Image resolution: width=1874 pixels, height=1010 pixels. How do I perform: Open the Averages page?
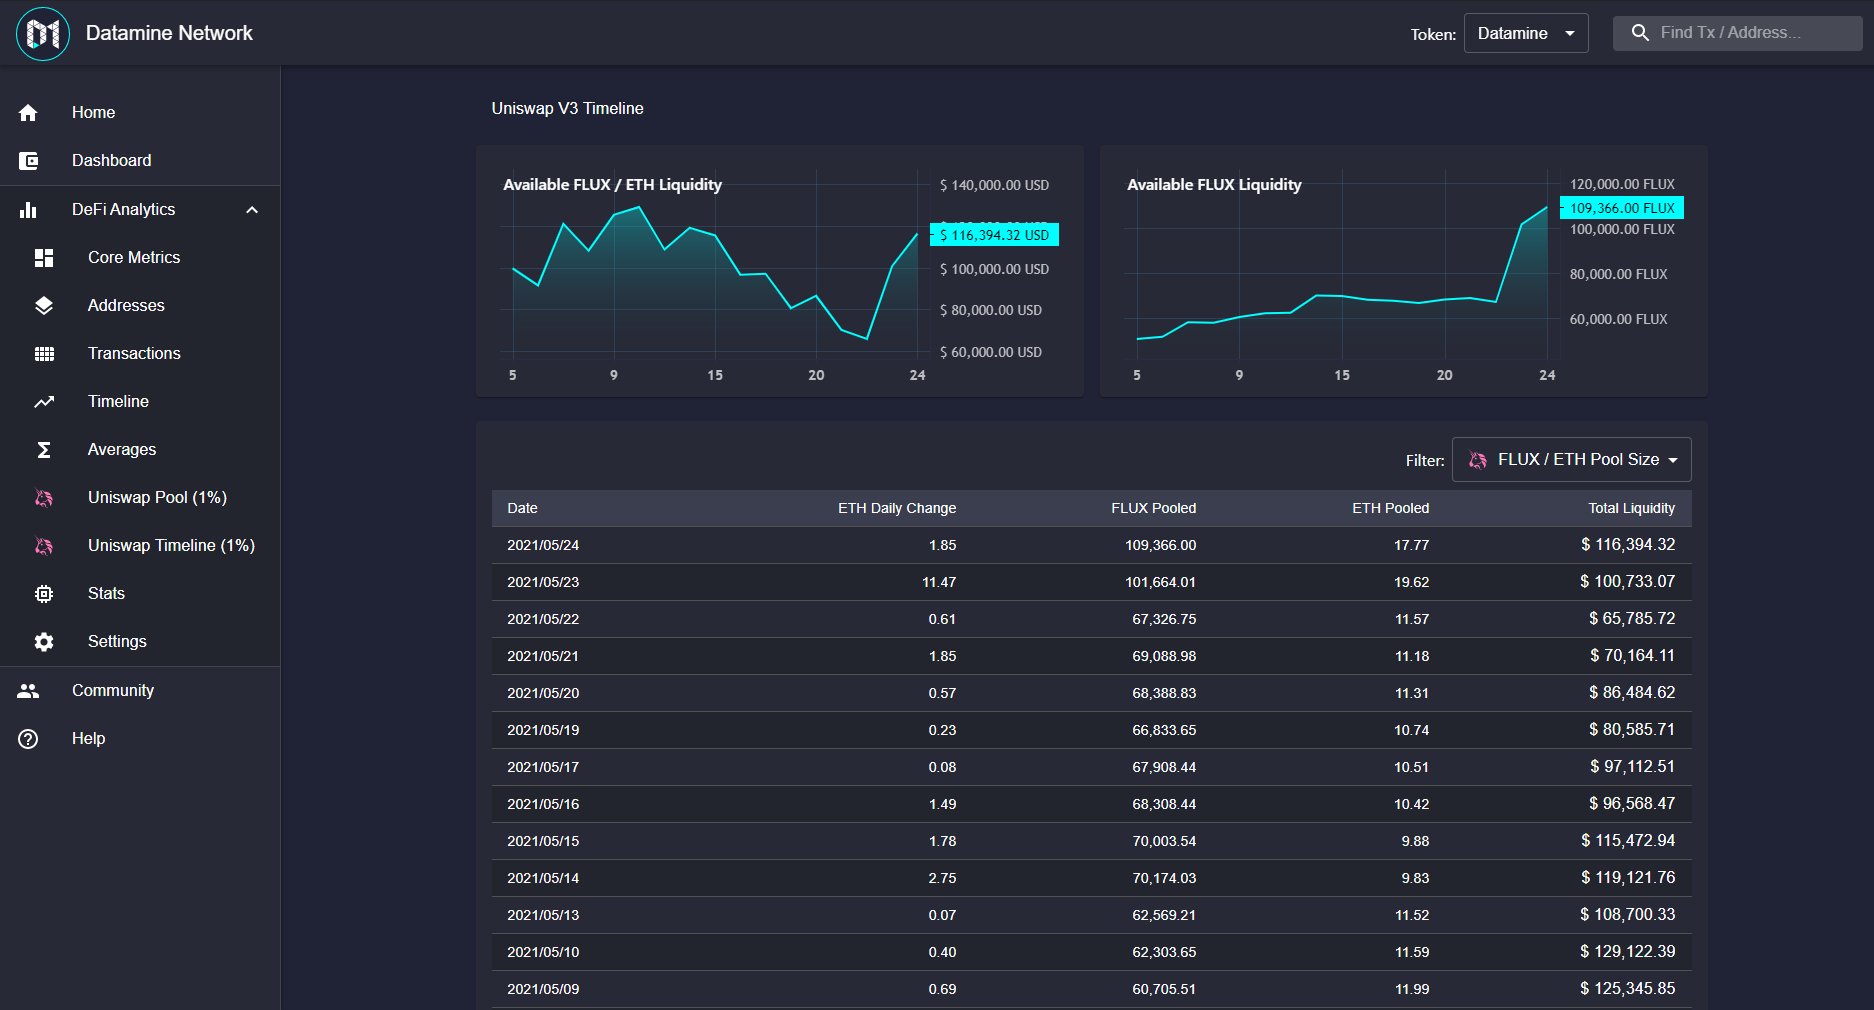coord(140,450)
